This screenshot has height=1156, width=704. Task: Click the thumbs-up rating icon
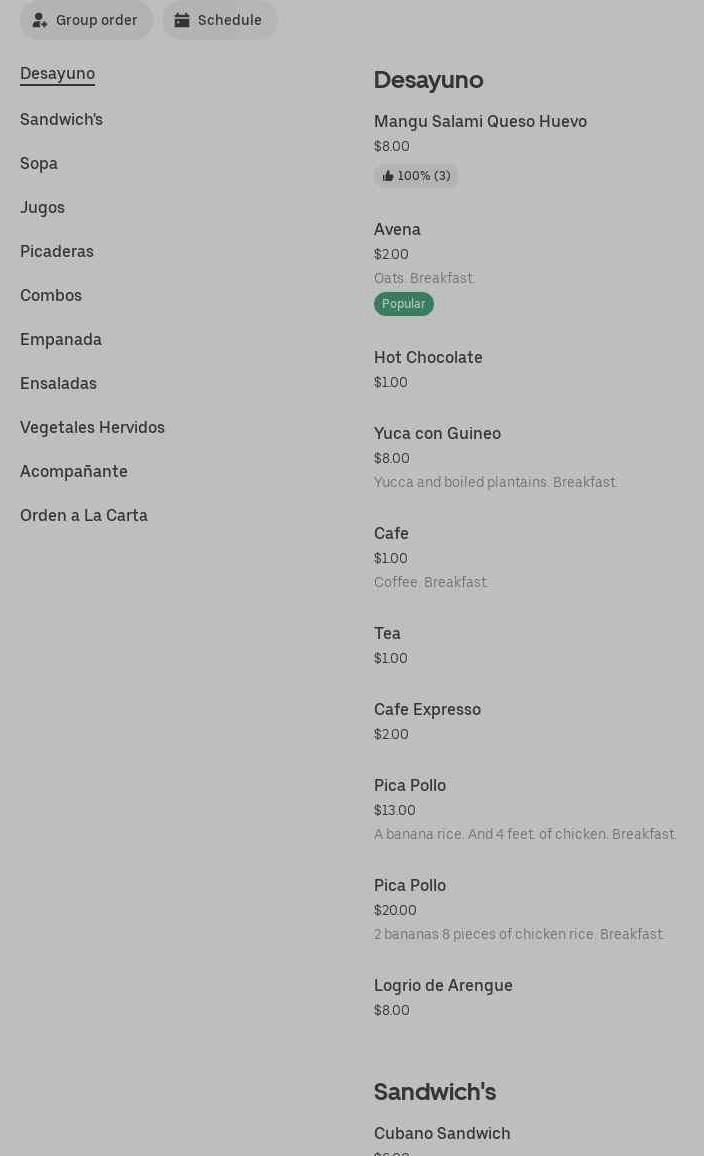[x=388, y=176]
